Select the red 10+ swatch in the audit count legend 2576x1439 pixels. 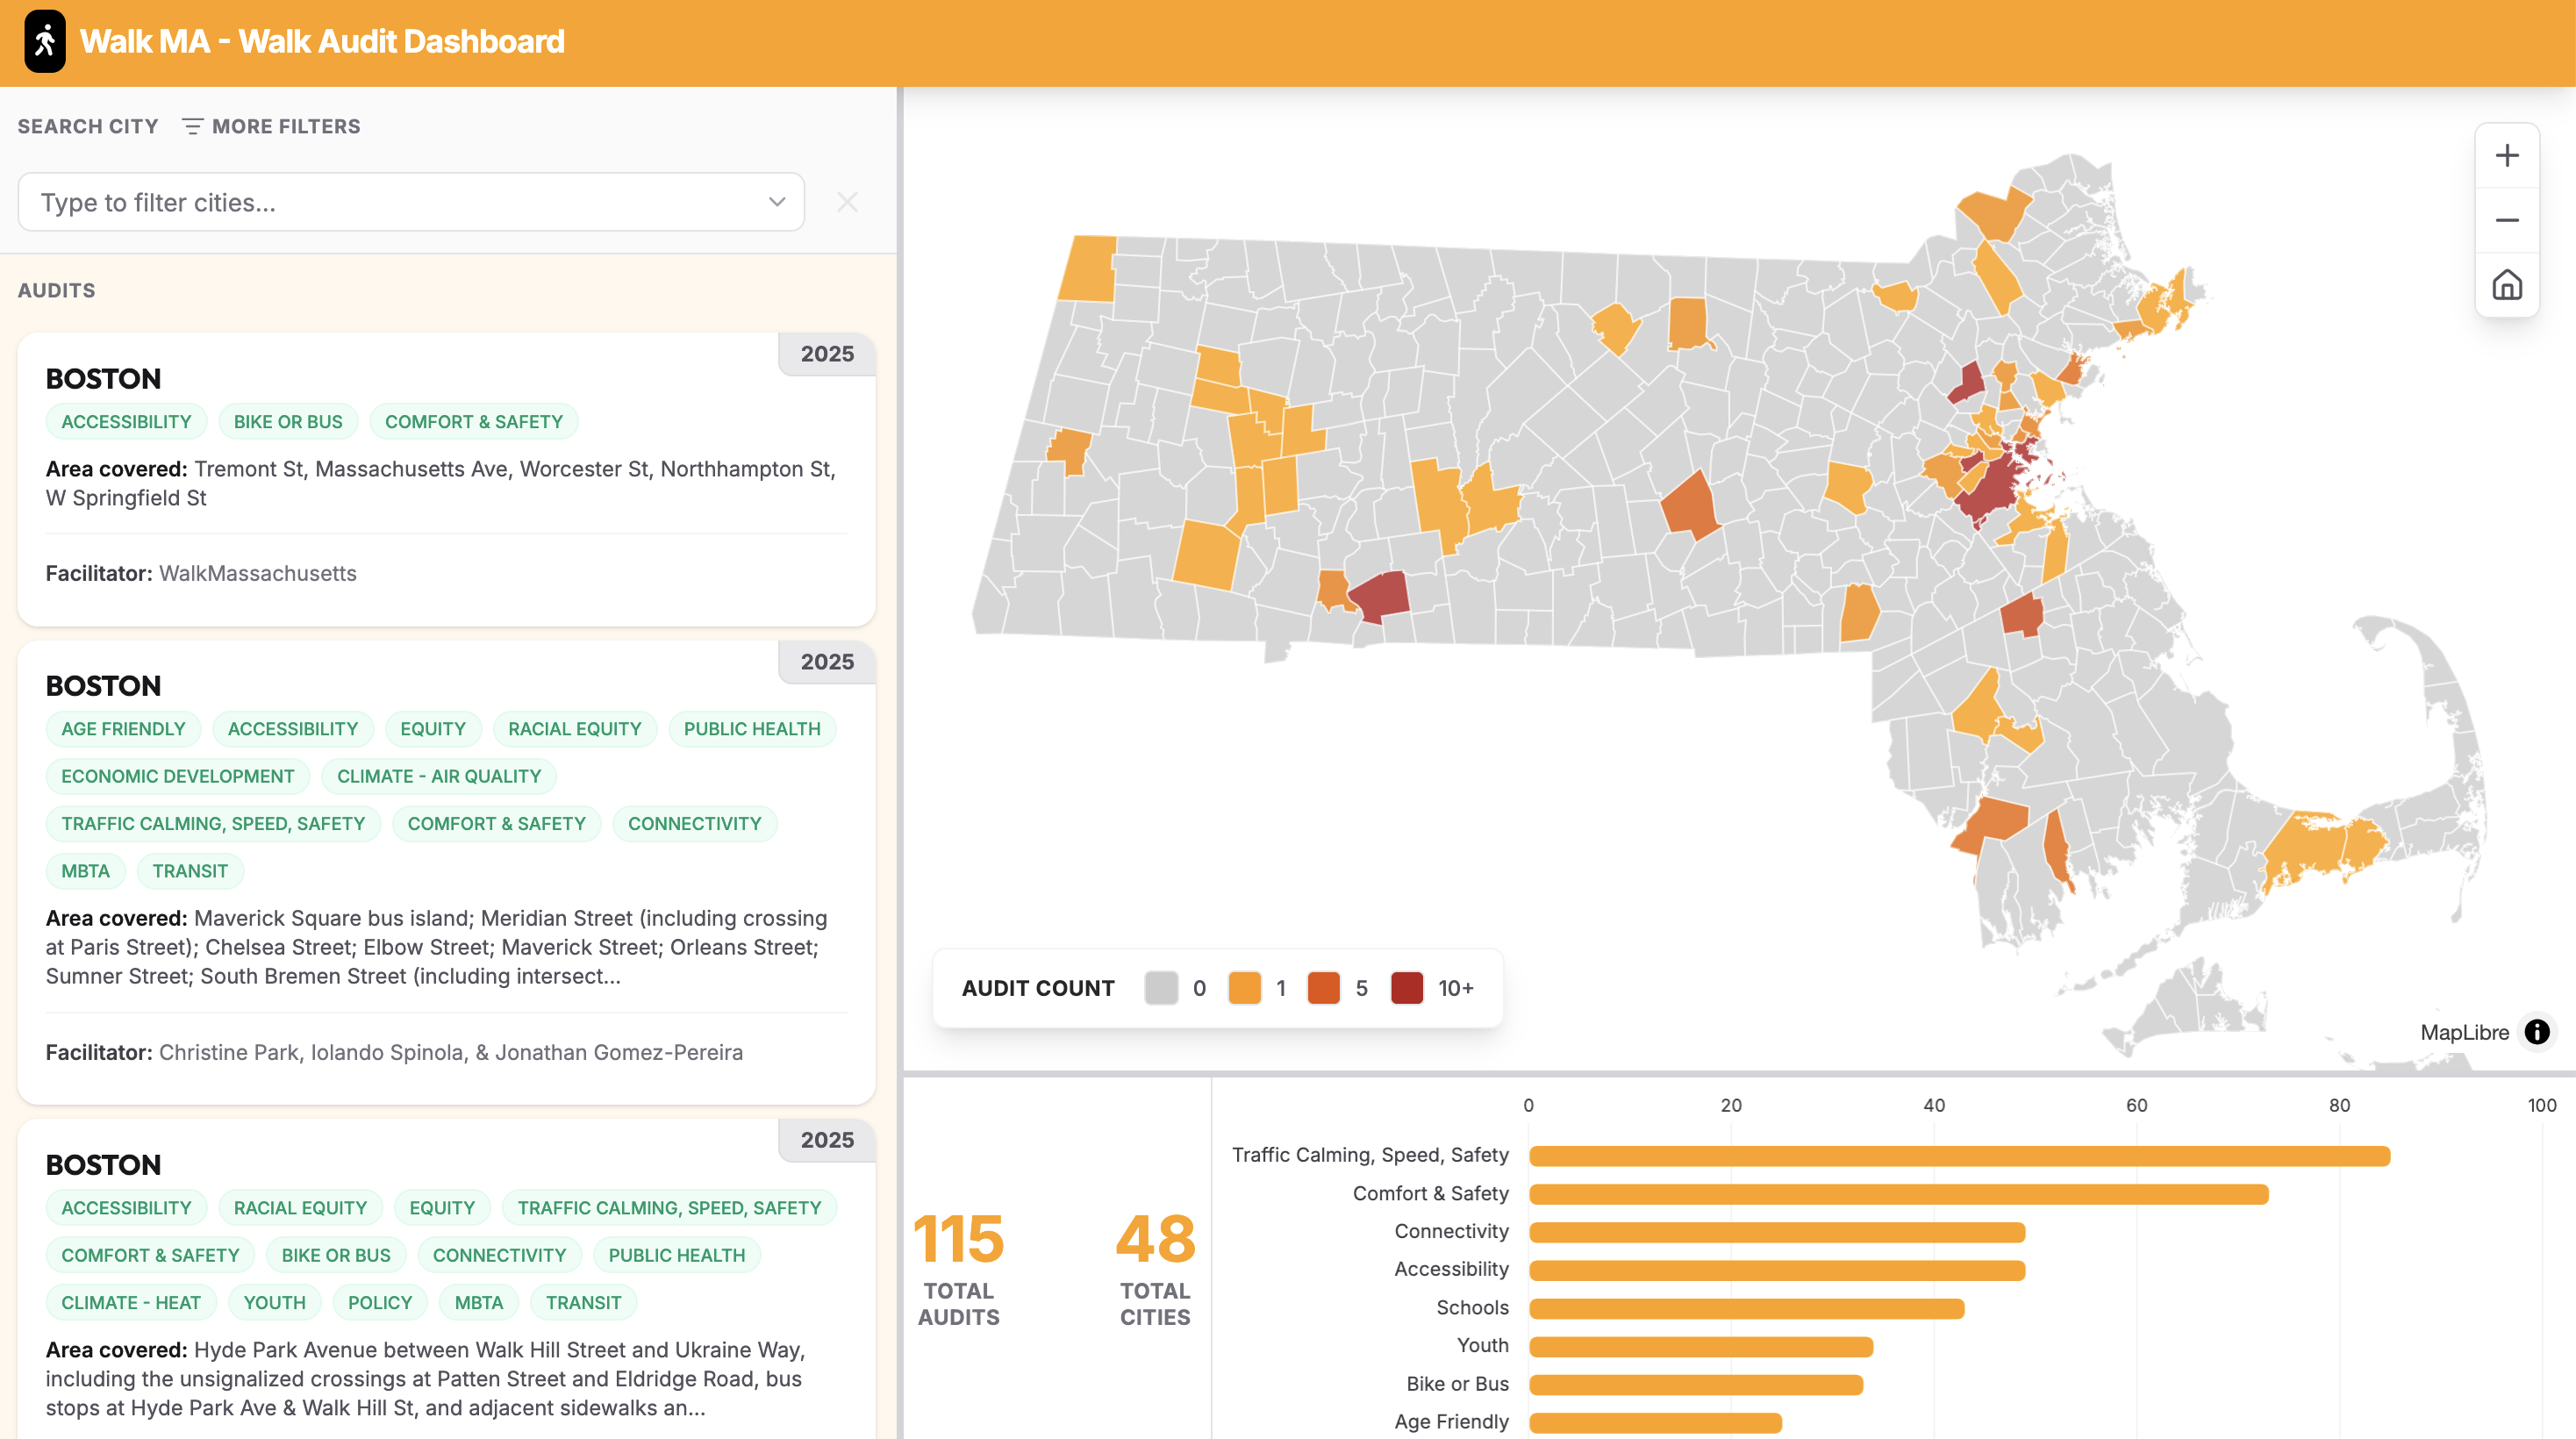pos(1406,987)
